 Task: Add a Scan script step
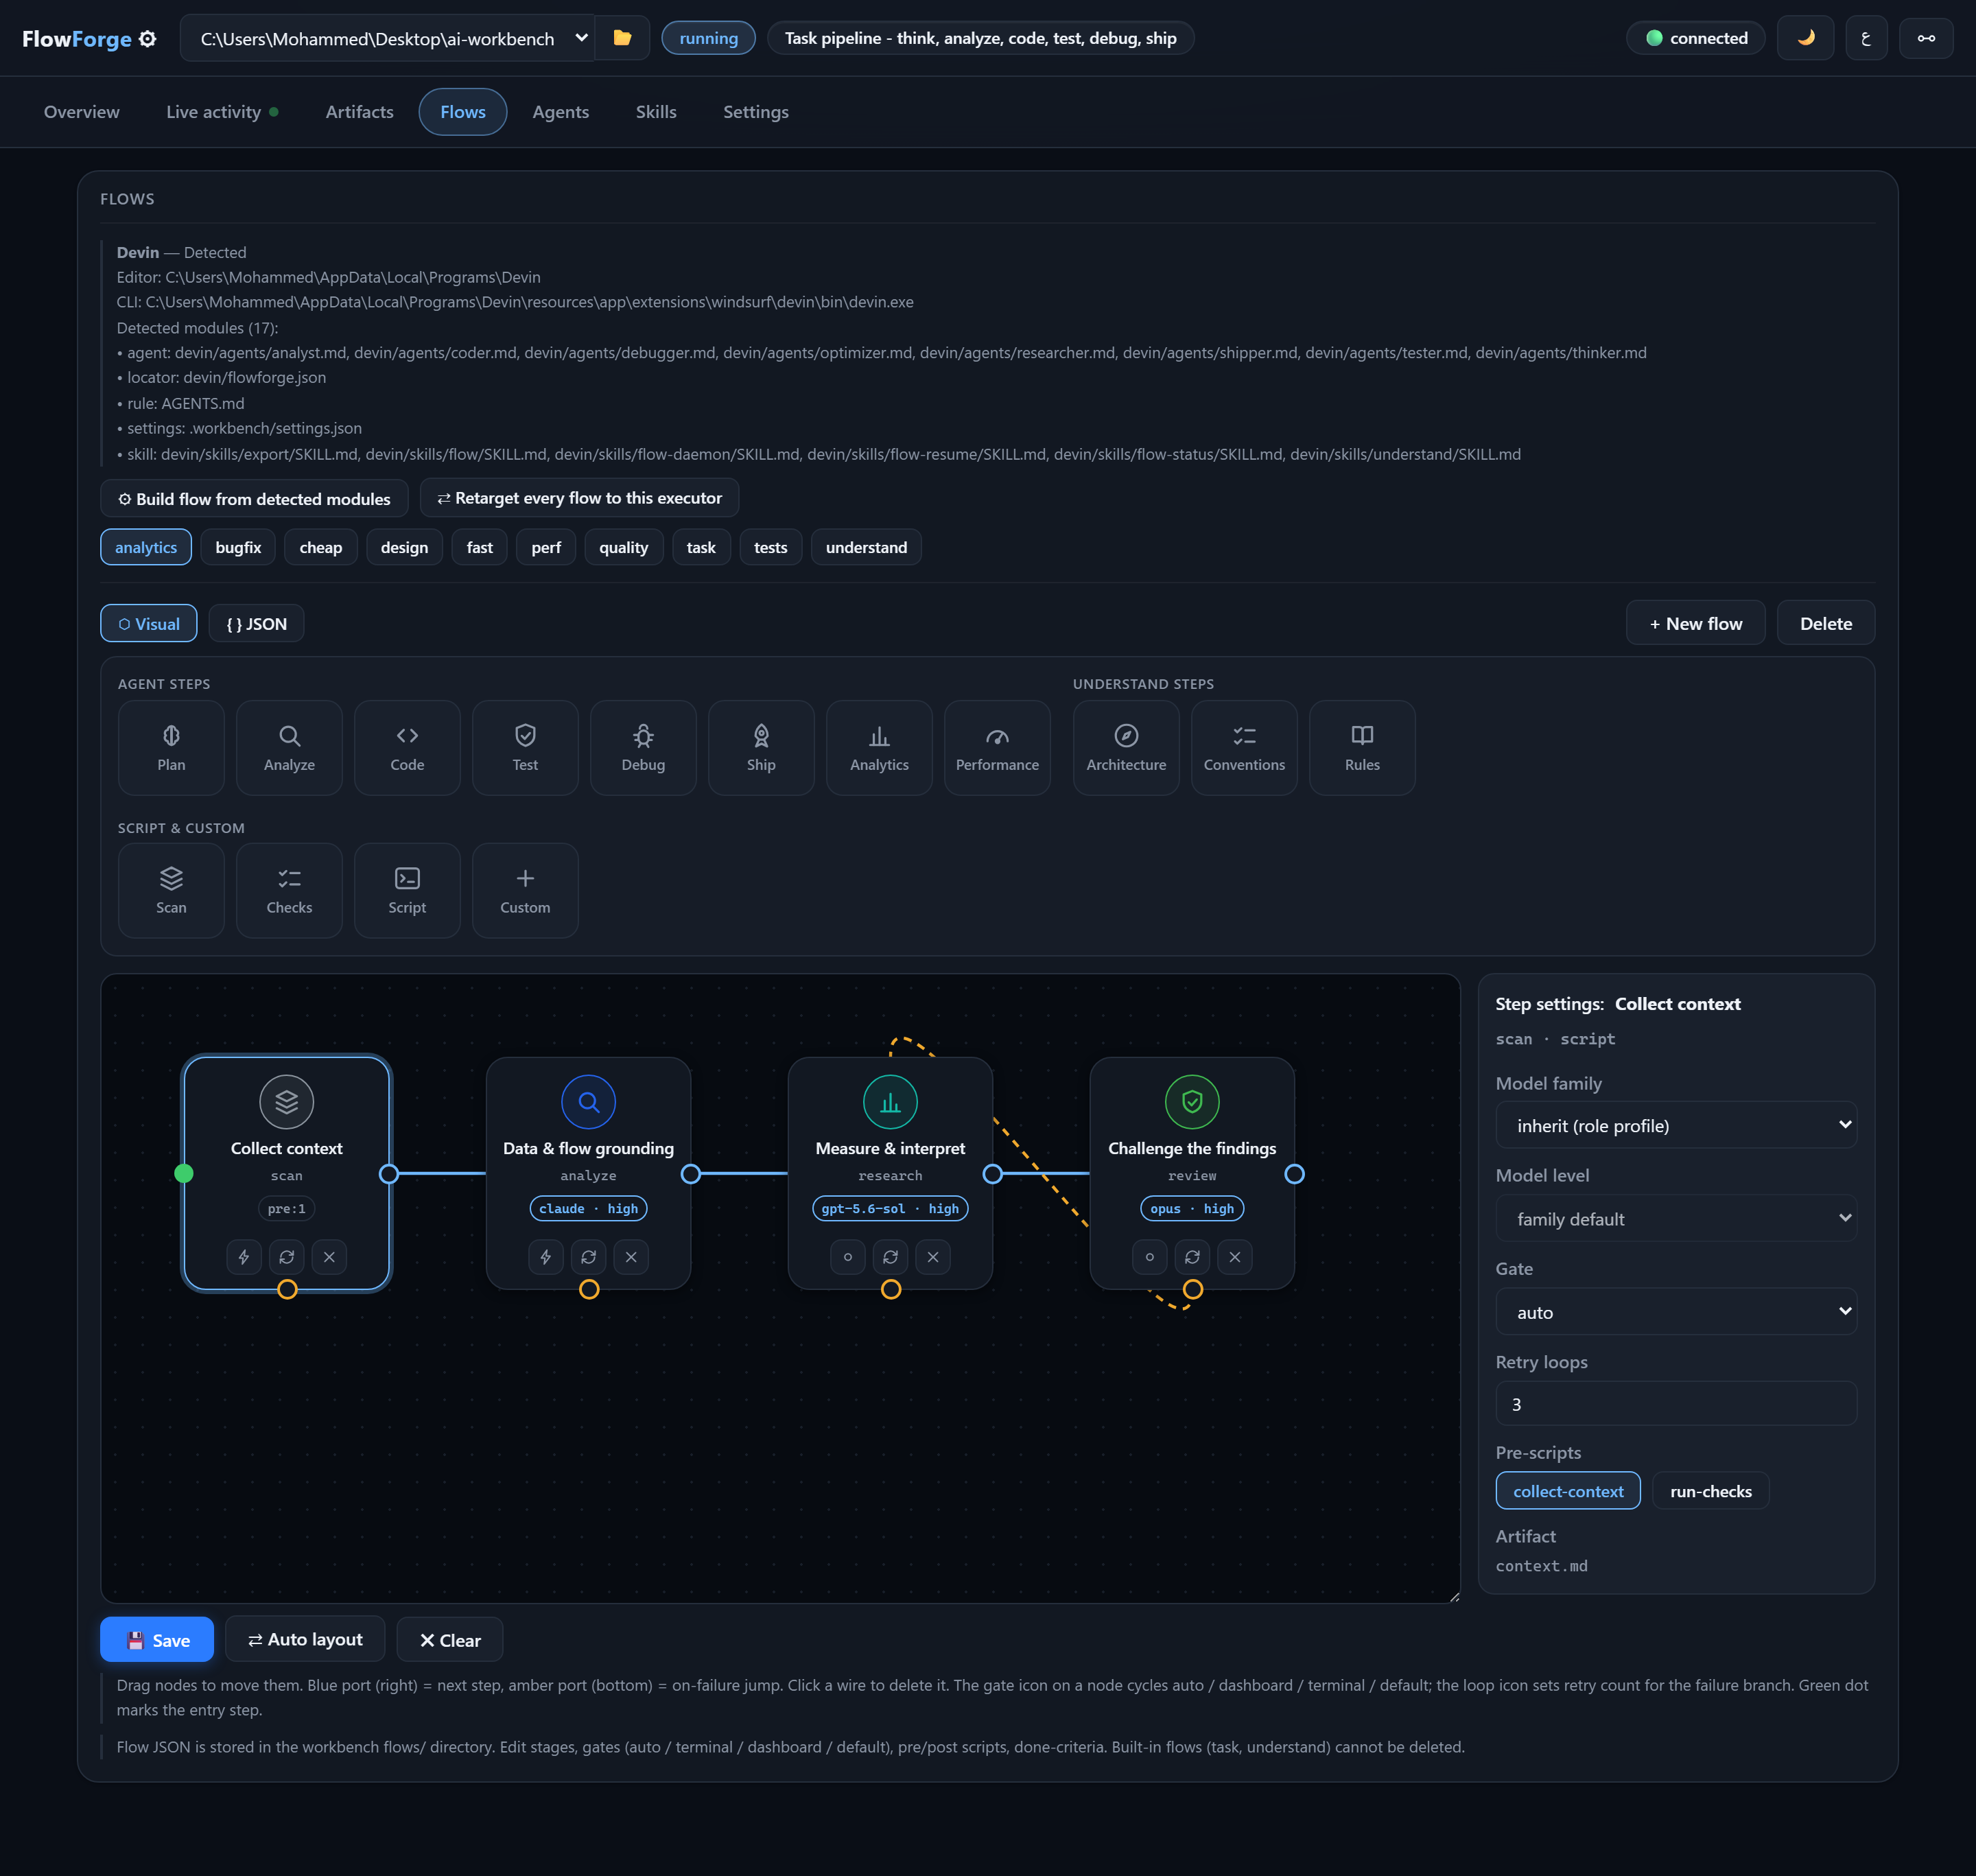pos(171,890)
